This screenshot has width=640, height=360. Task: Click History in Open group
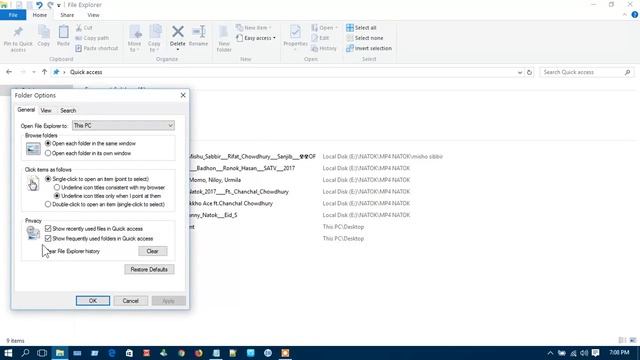pos(324,48)
